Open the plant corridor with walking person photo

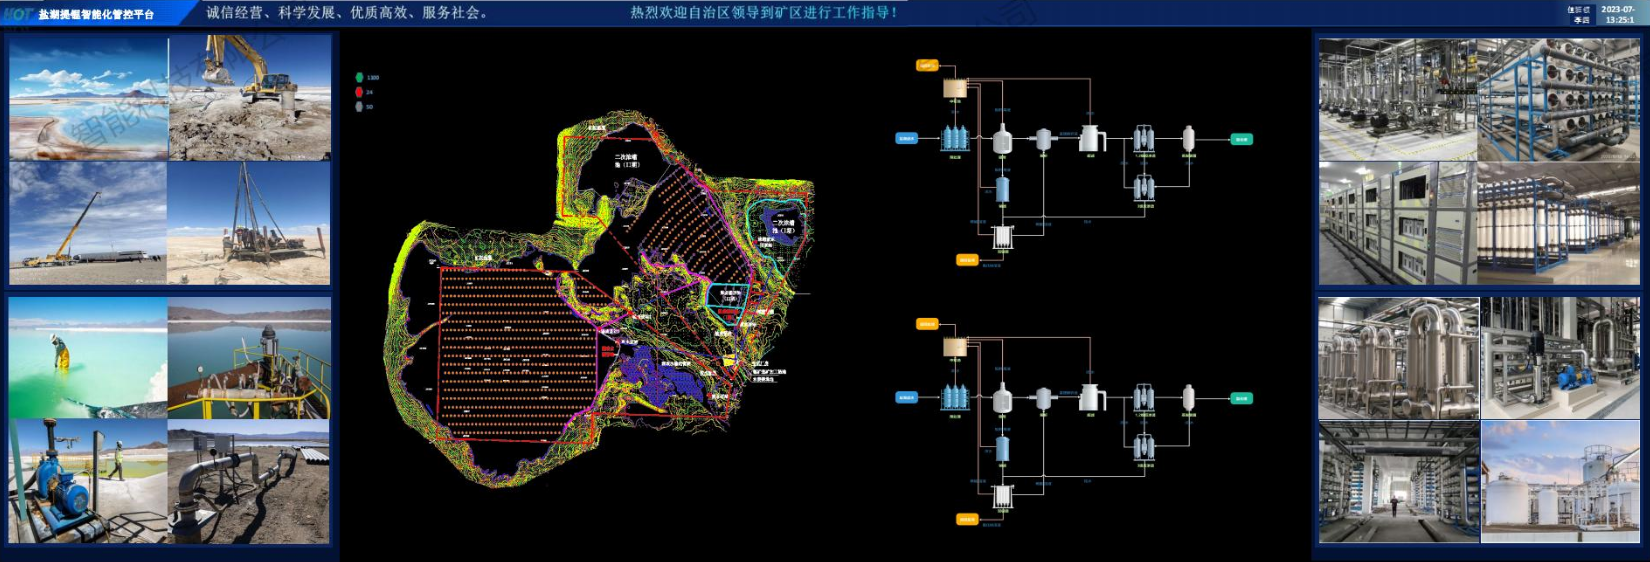[1399, 482]
